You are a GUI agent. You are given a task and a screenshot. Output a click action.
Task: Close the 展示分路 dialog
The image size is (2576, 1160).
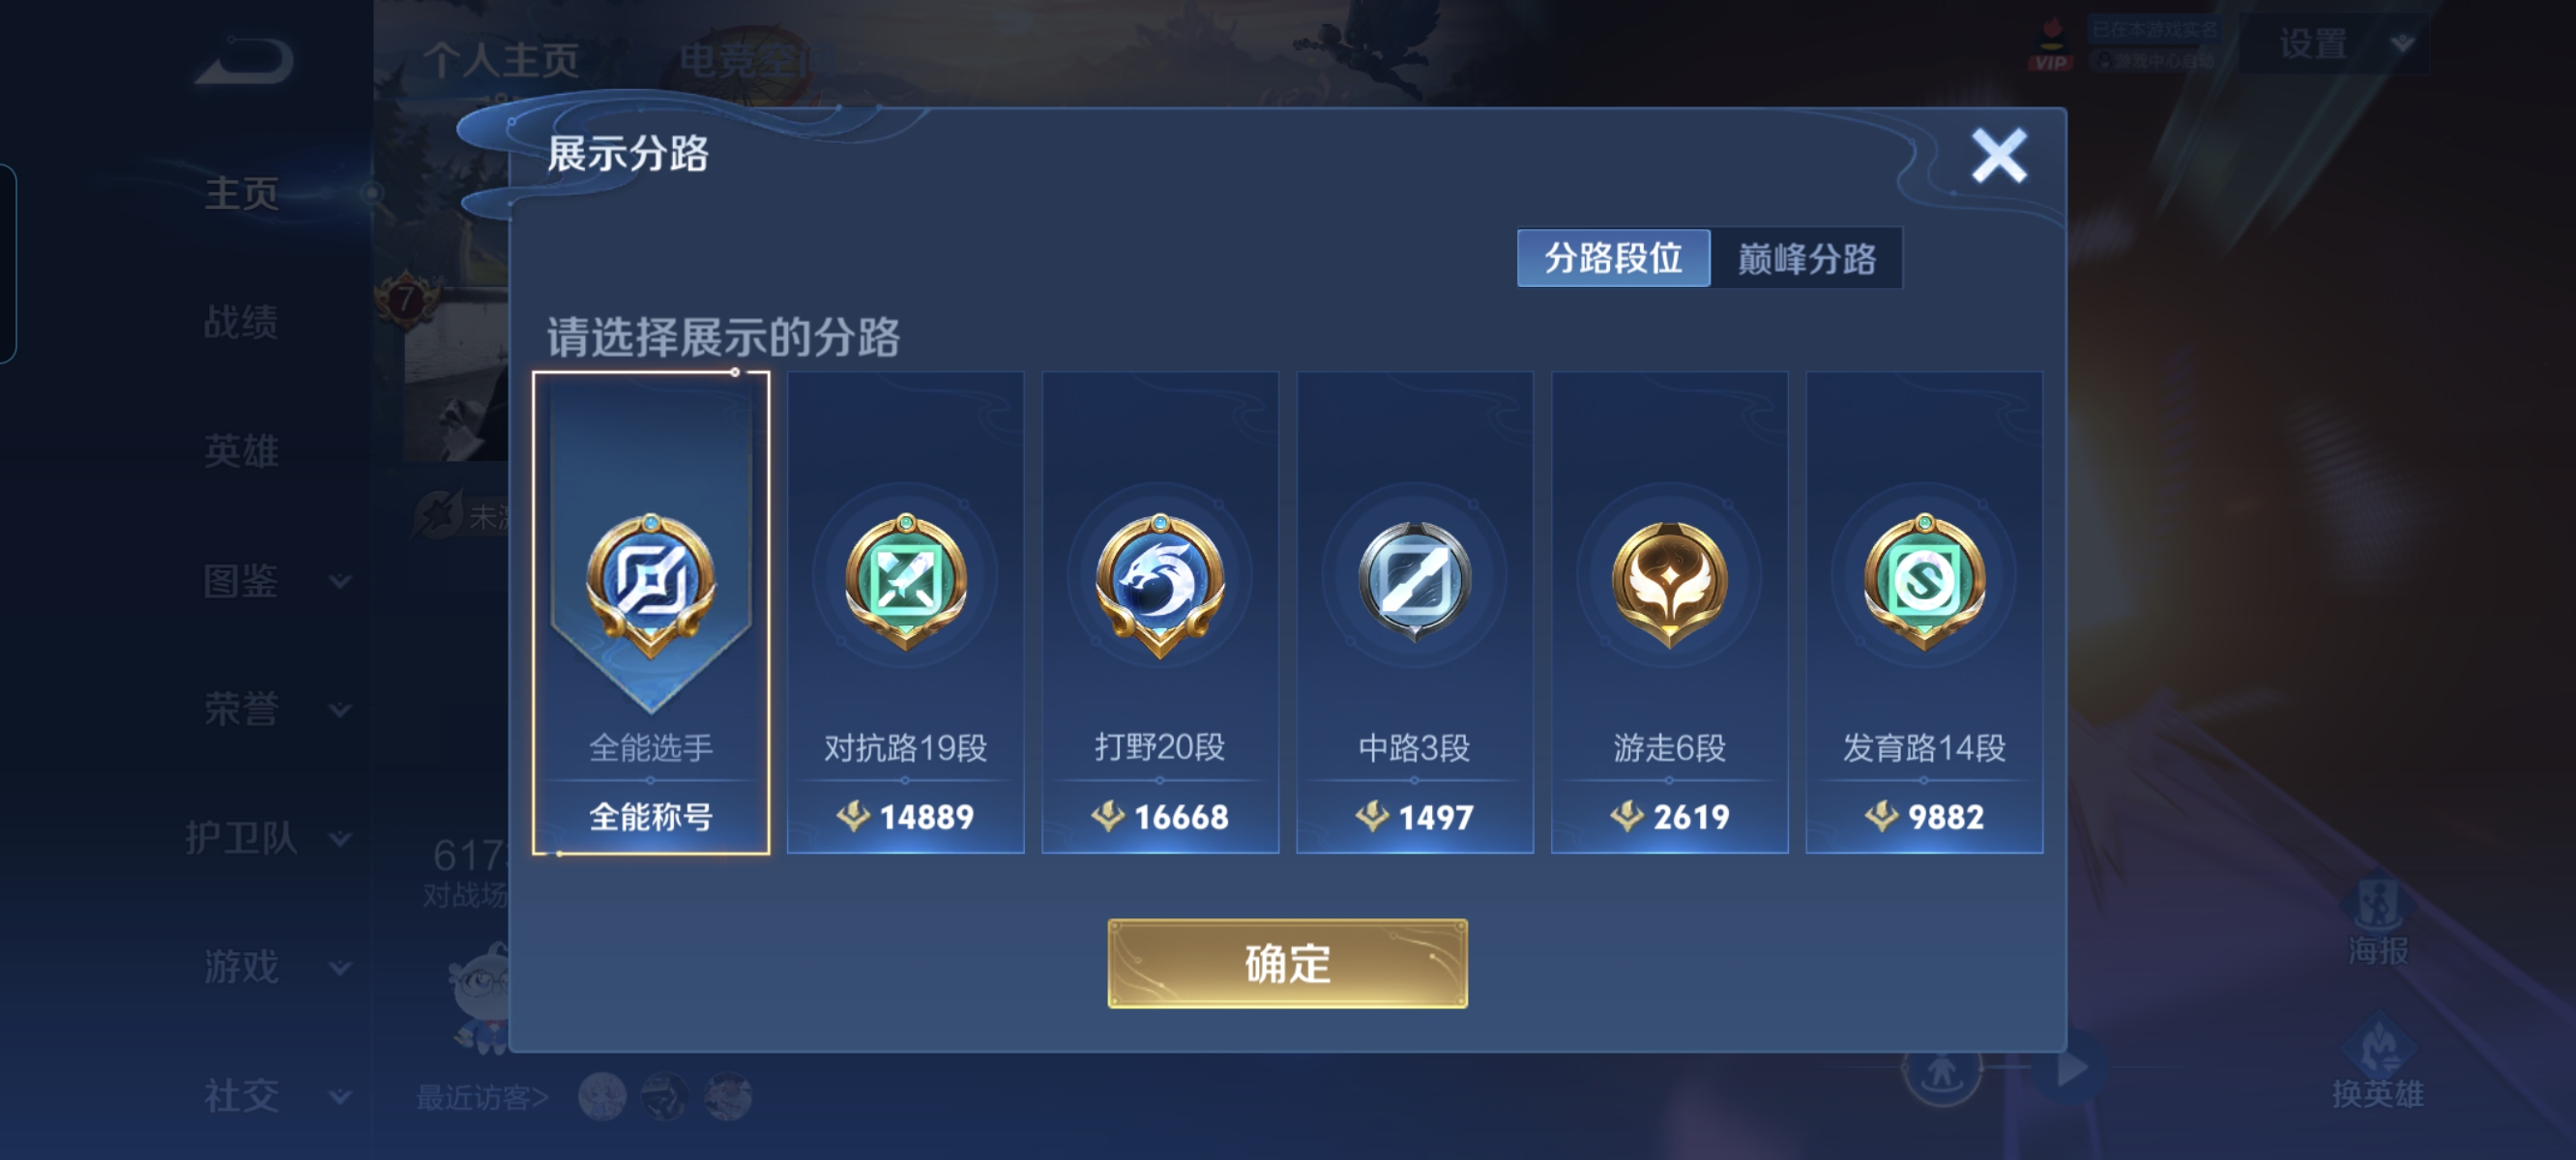tap(1999, 156)
